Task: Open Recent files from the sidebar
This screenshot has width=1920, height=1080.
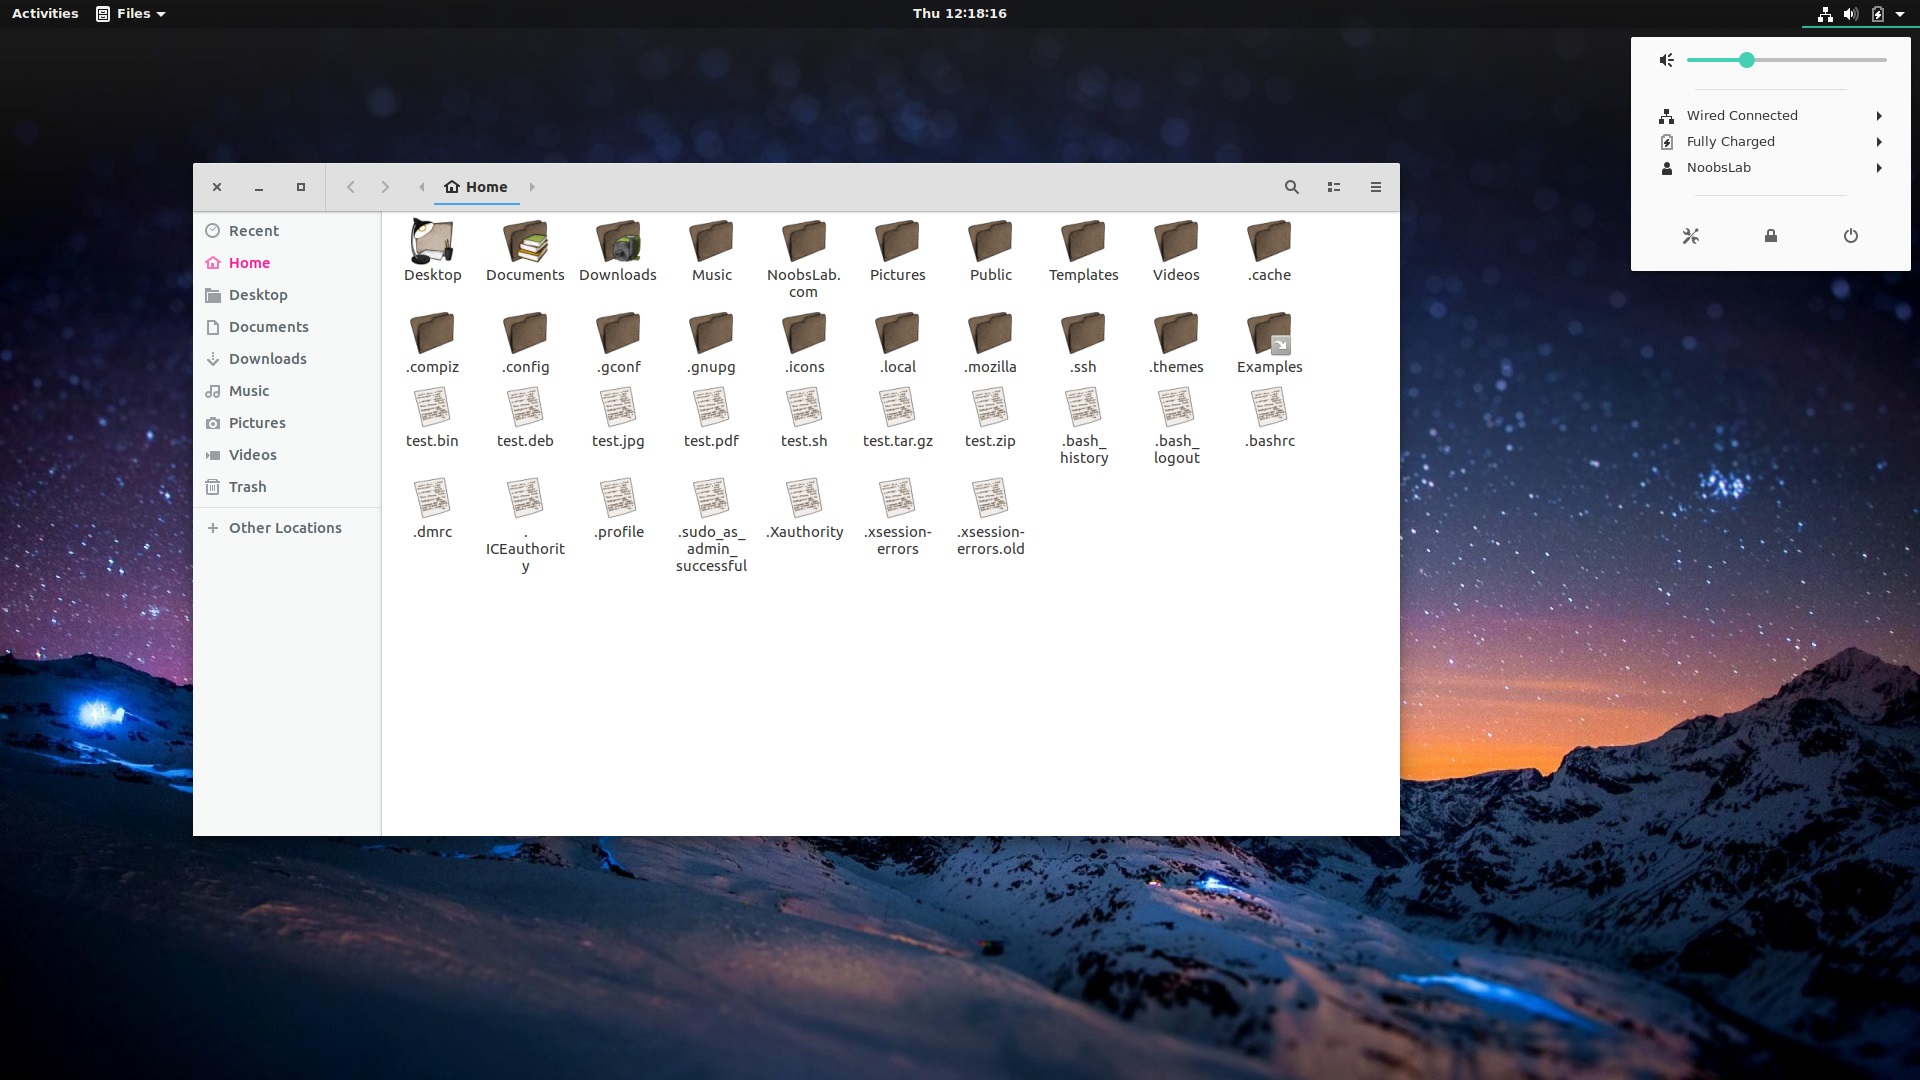Action: [253, 230]
